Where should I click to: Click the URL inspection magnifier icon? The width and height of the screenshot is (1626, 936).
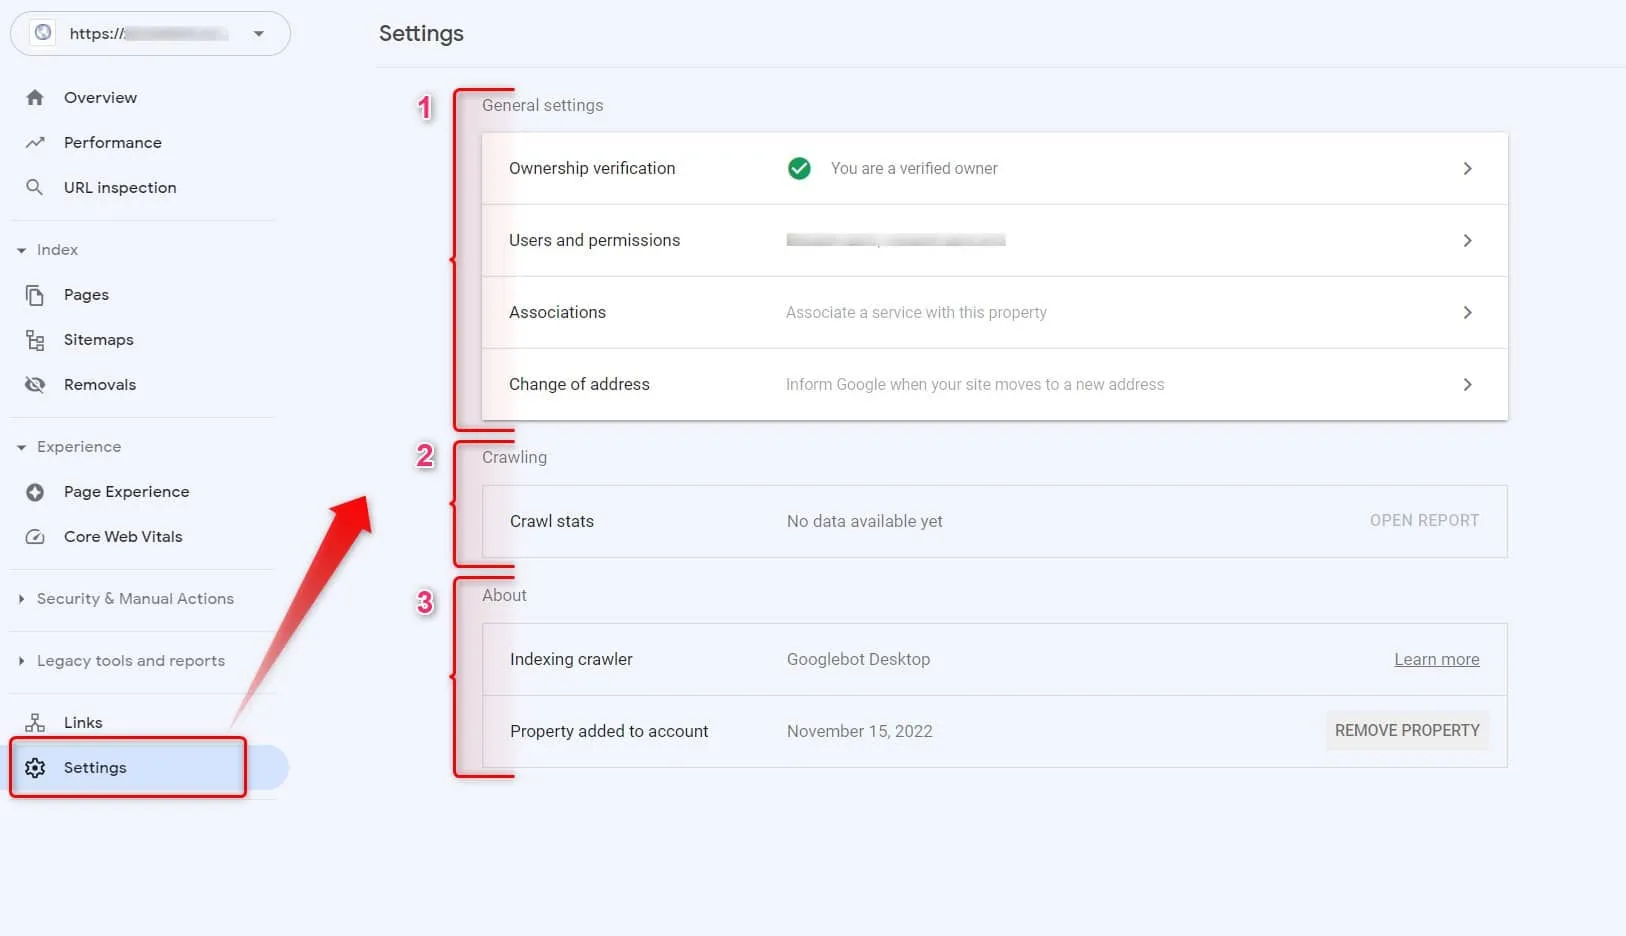(x=35, y=187)
